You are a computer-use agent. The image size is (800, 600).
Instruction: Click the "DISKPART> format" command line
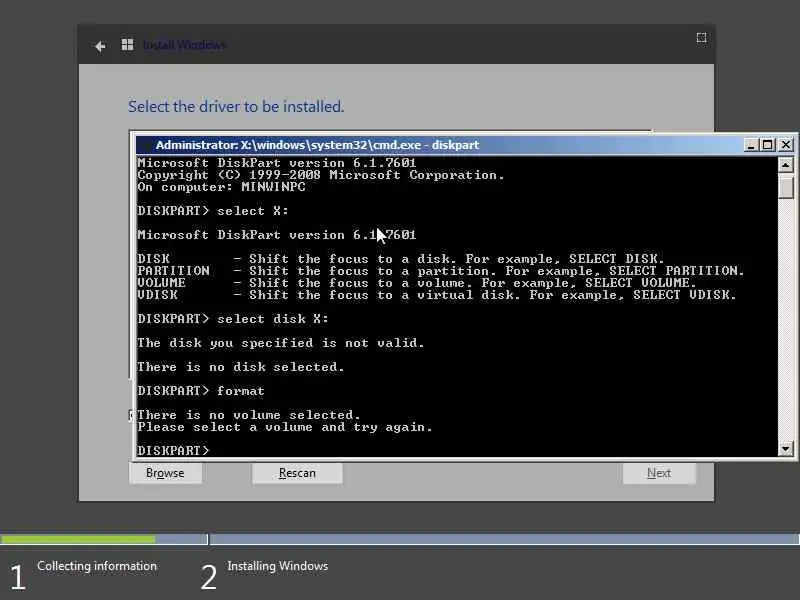coord(201,391)
